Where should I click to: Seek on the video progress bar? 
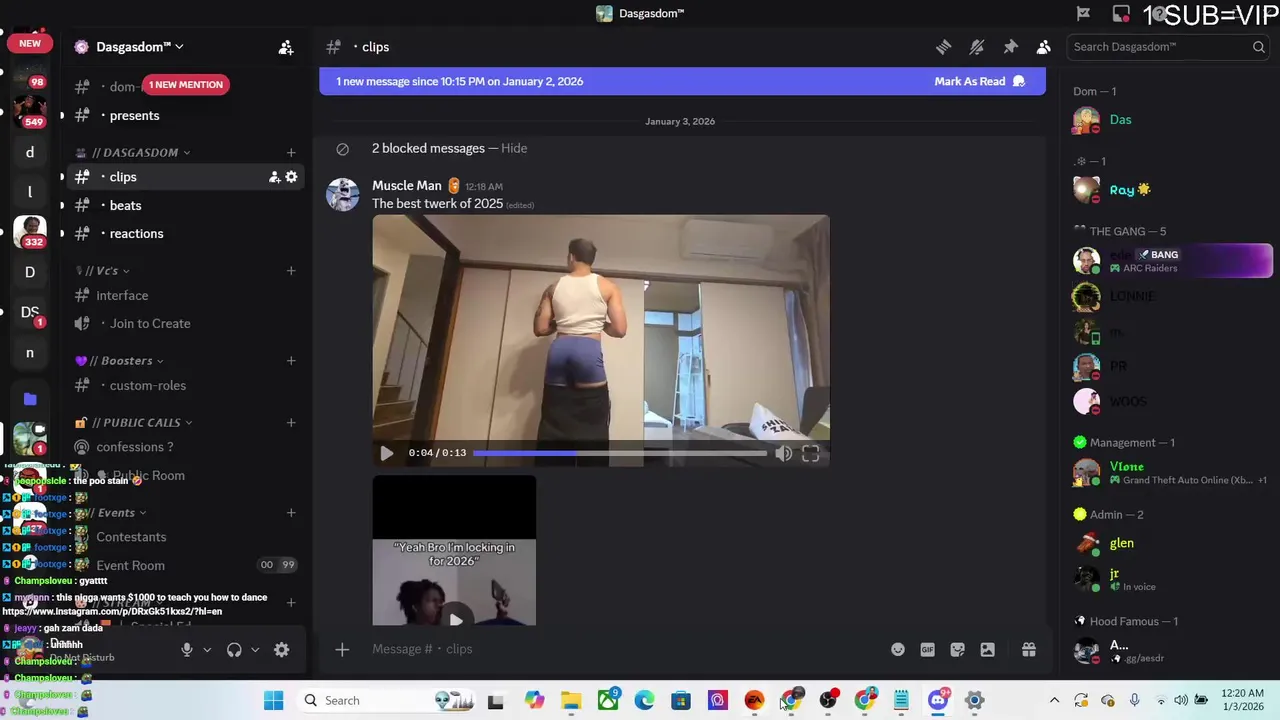619,453
